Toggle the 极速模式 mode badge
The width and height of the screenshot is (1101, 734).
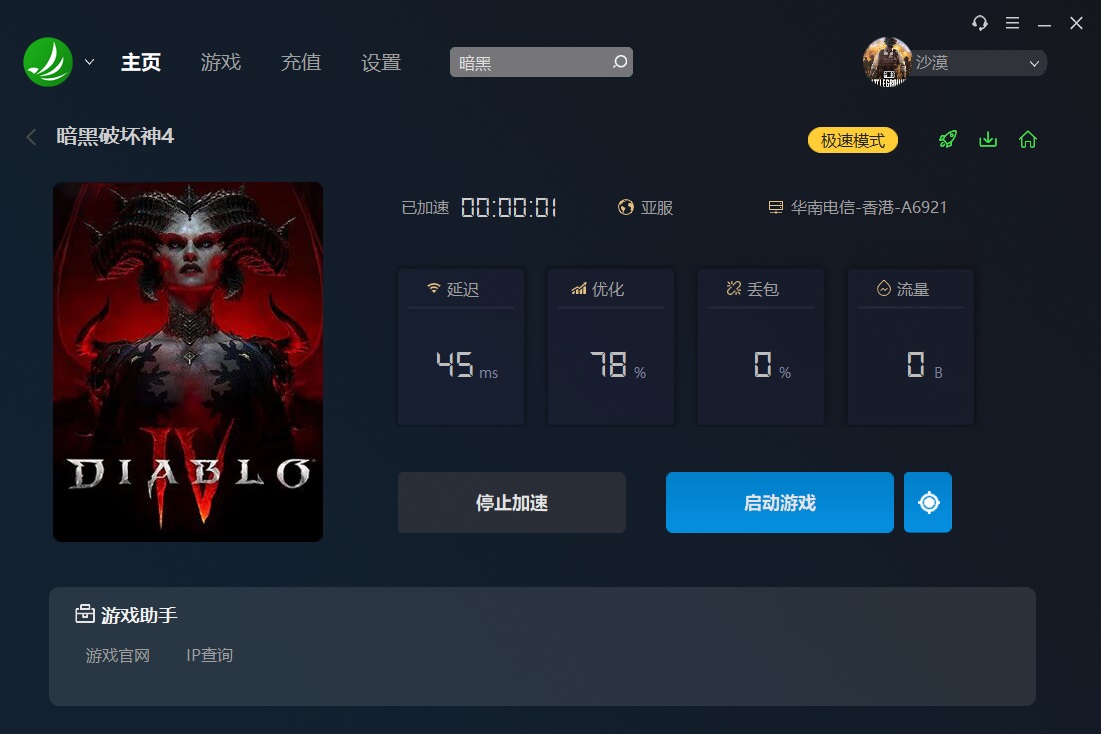click(852, 140)
